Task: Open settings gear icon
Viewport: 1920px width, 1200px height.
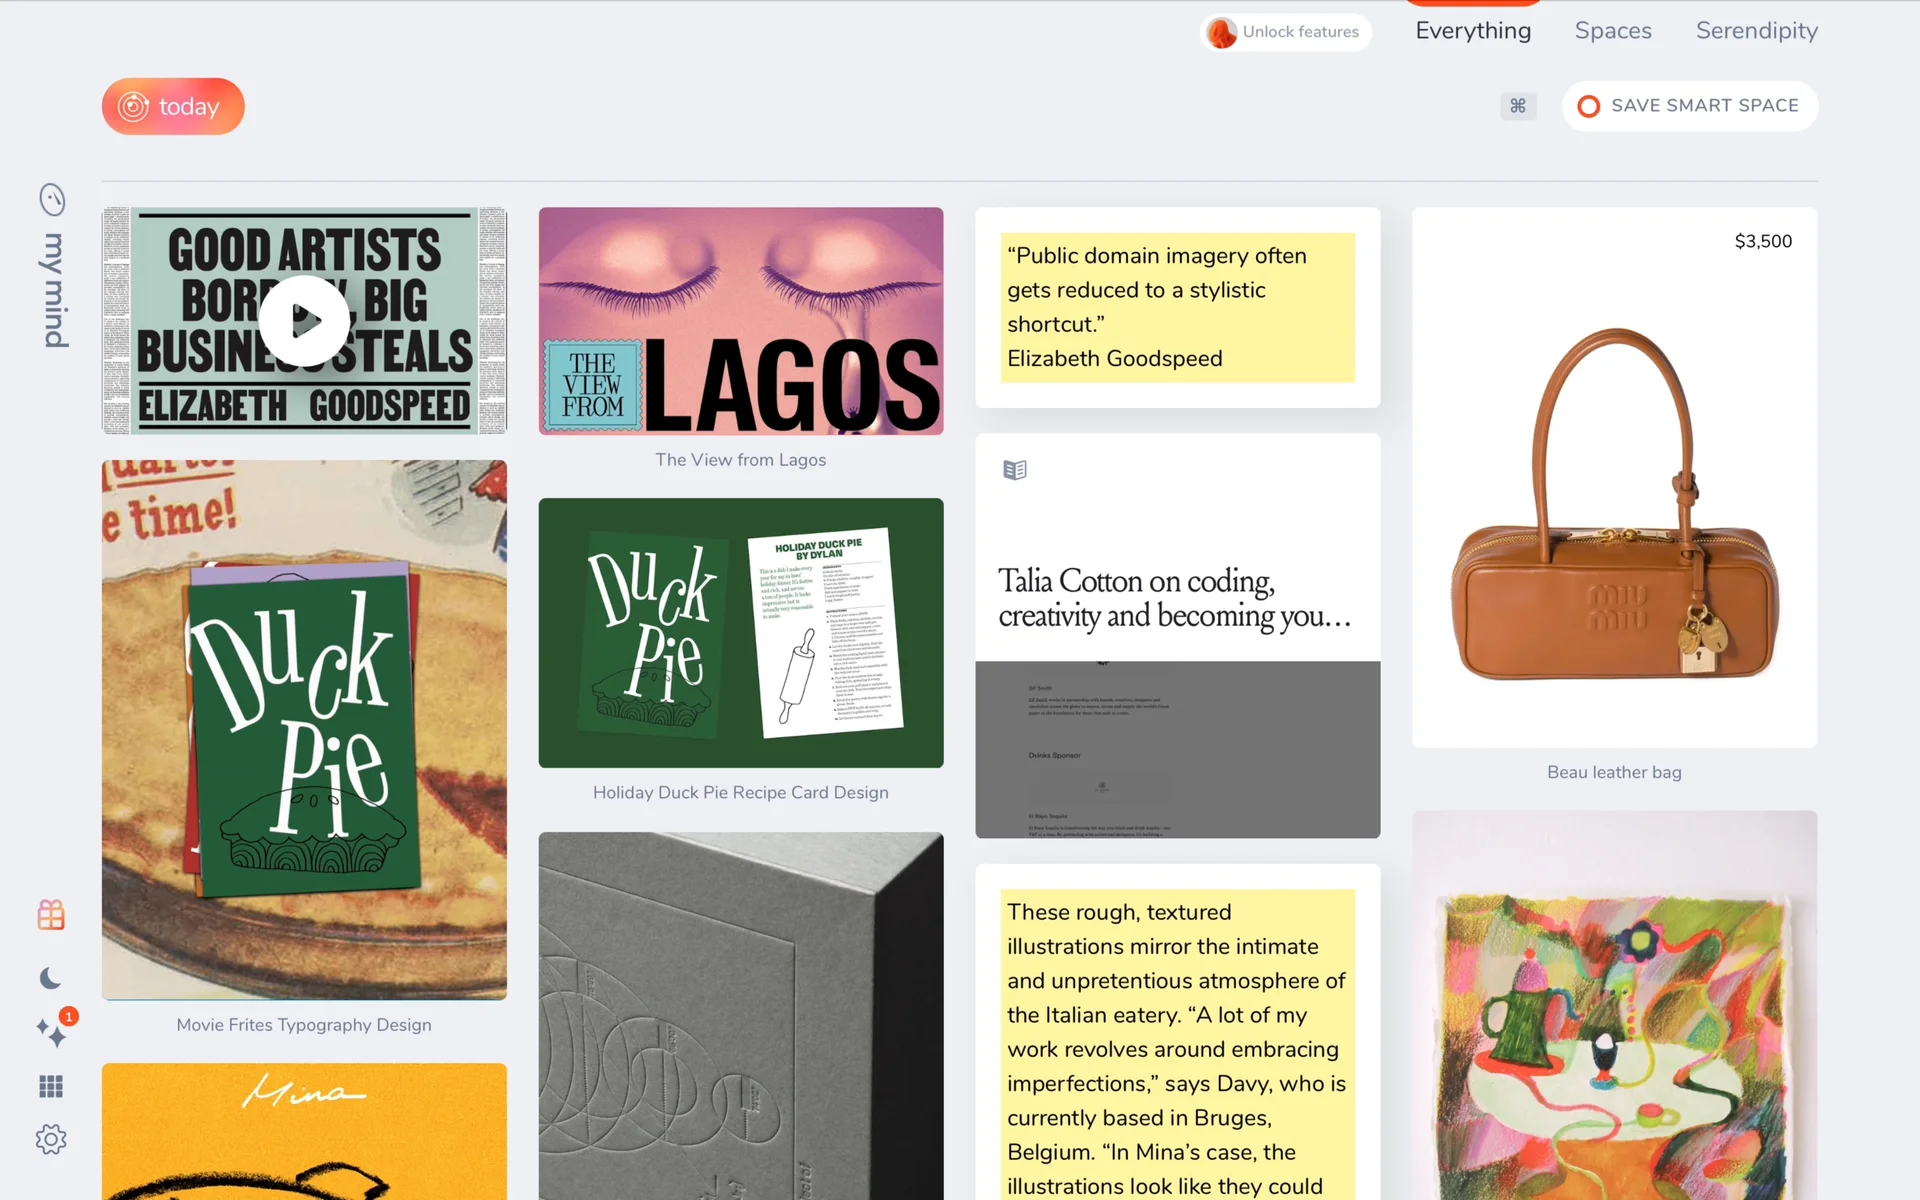Action: (51, 1139)
